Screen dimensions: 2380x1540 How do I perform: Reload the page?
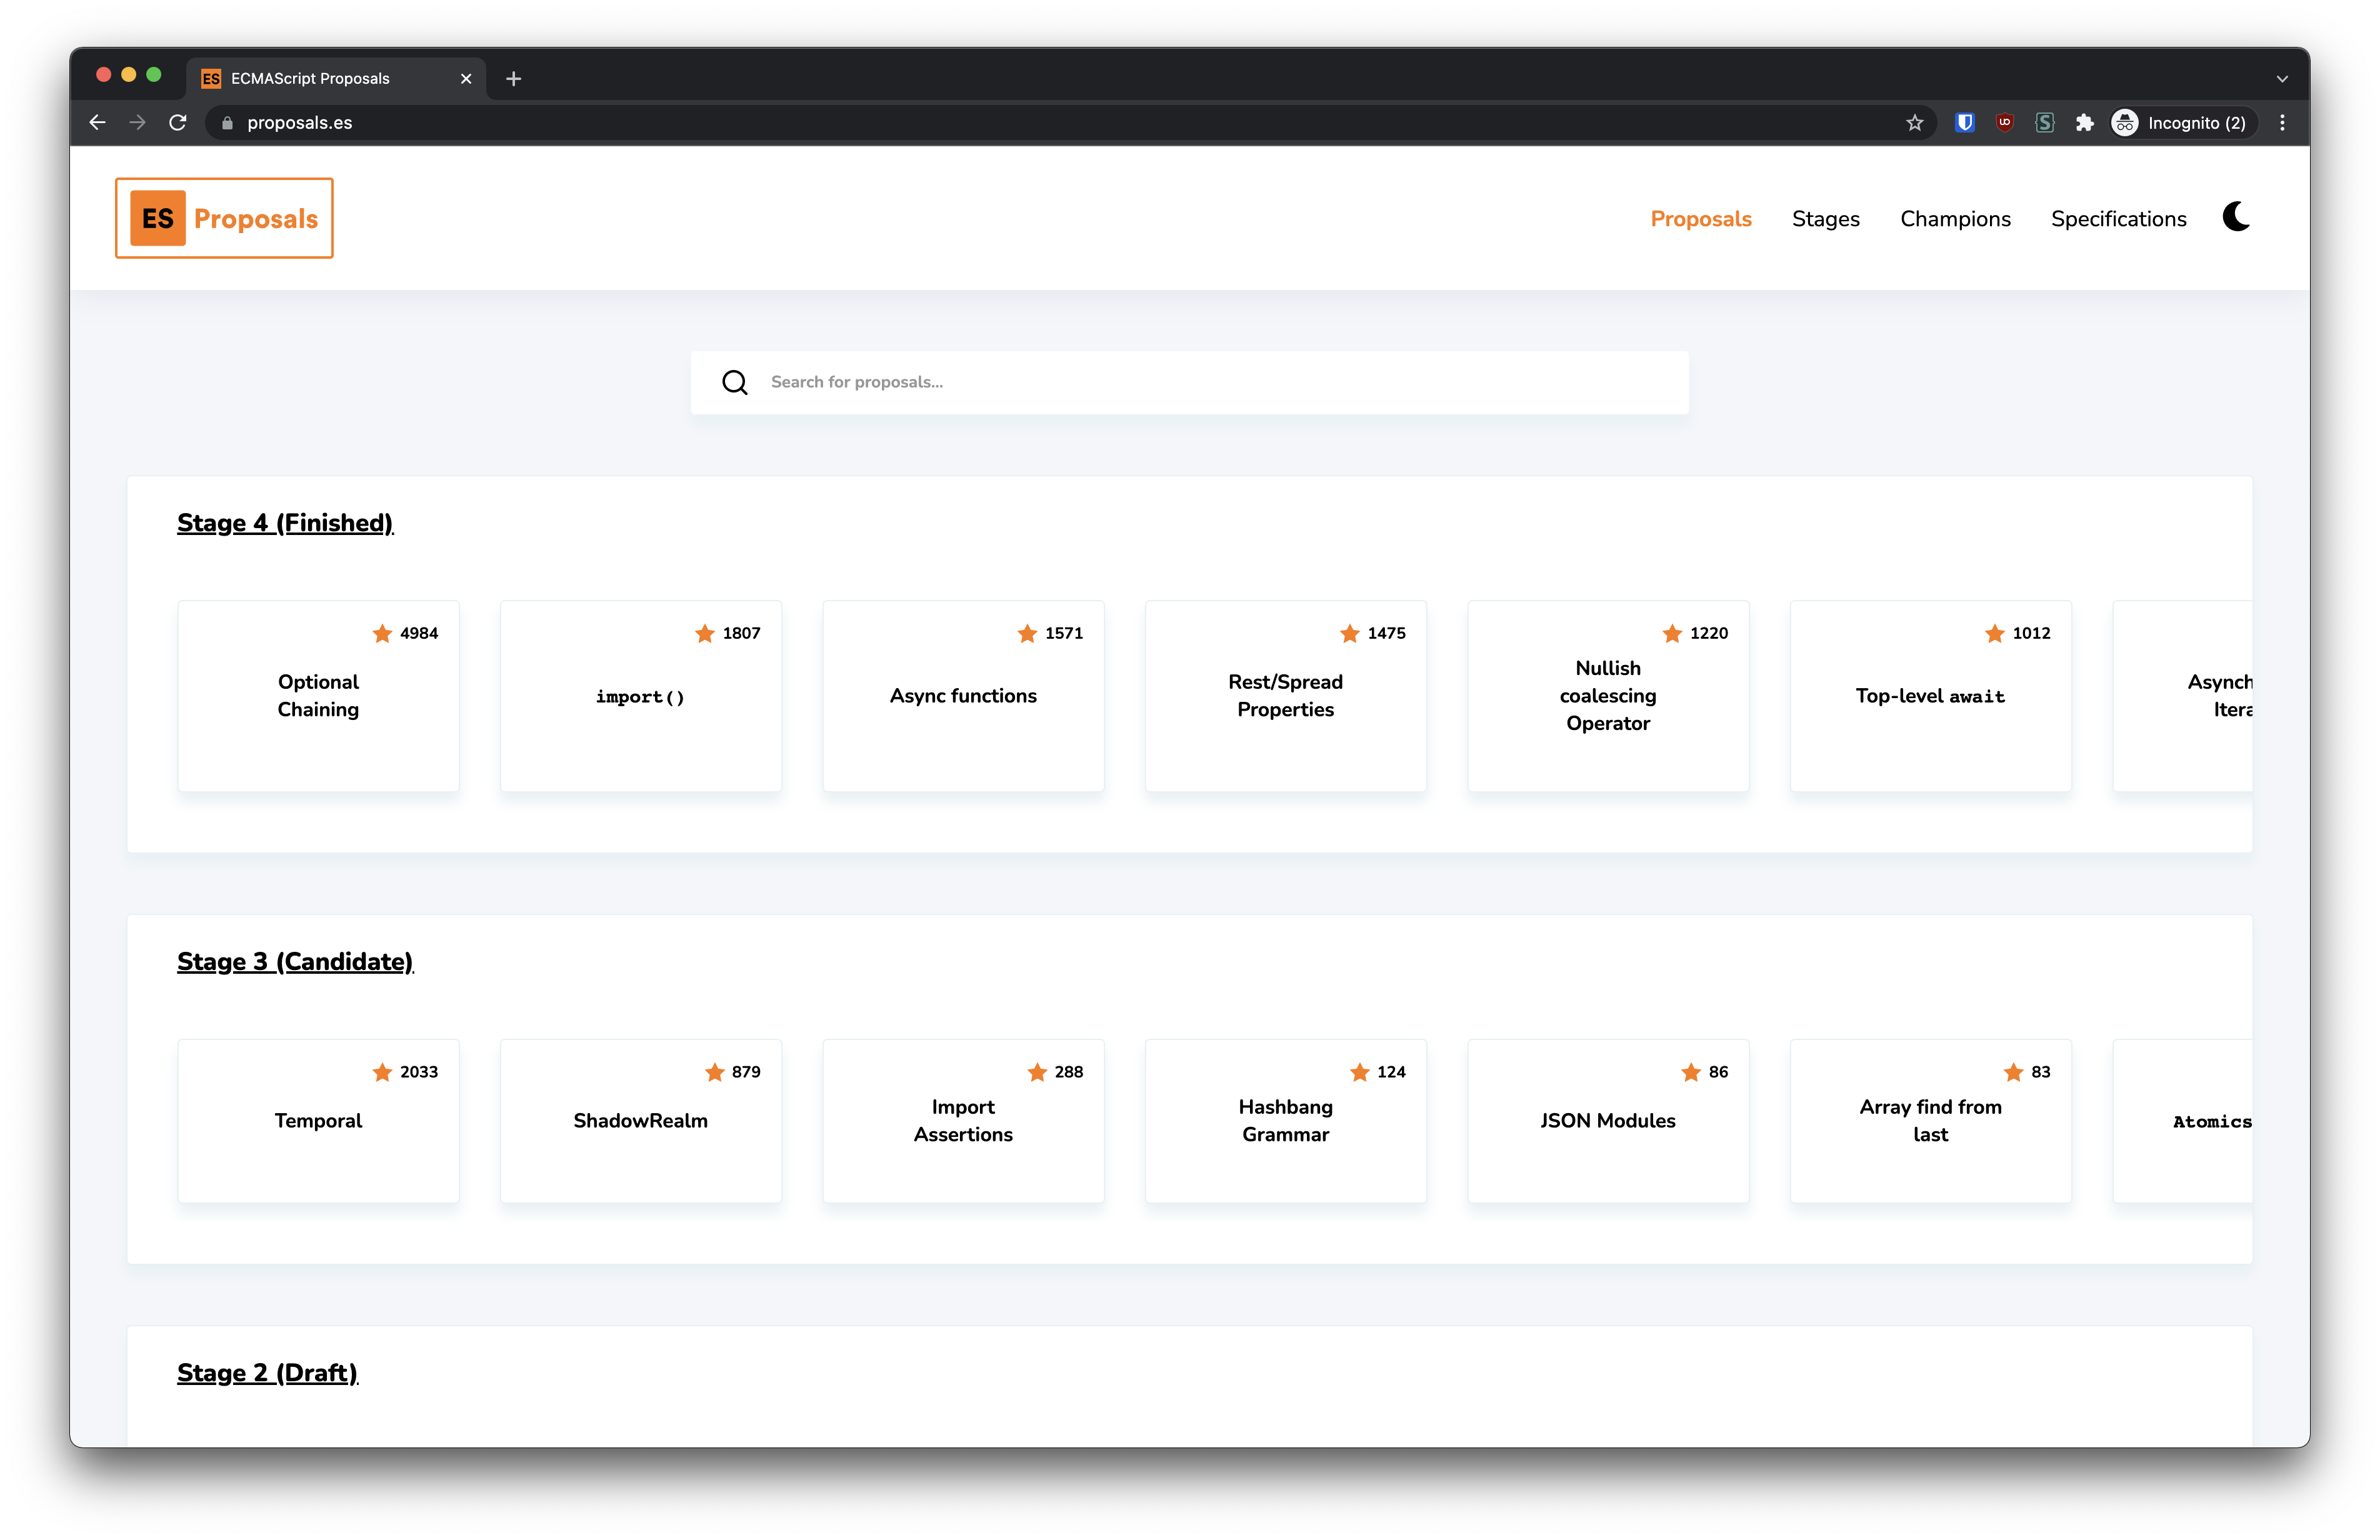click(x=178, y=122)
